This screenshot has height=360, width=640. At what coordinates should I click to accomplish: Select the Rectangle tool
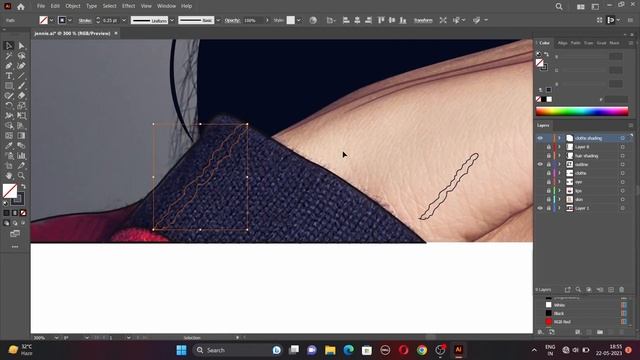9,86
